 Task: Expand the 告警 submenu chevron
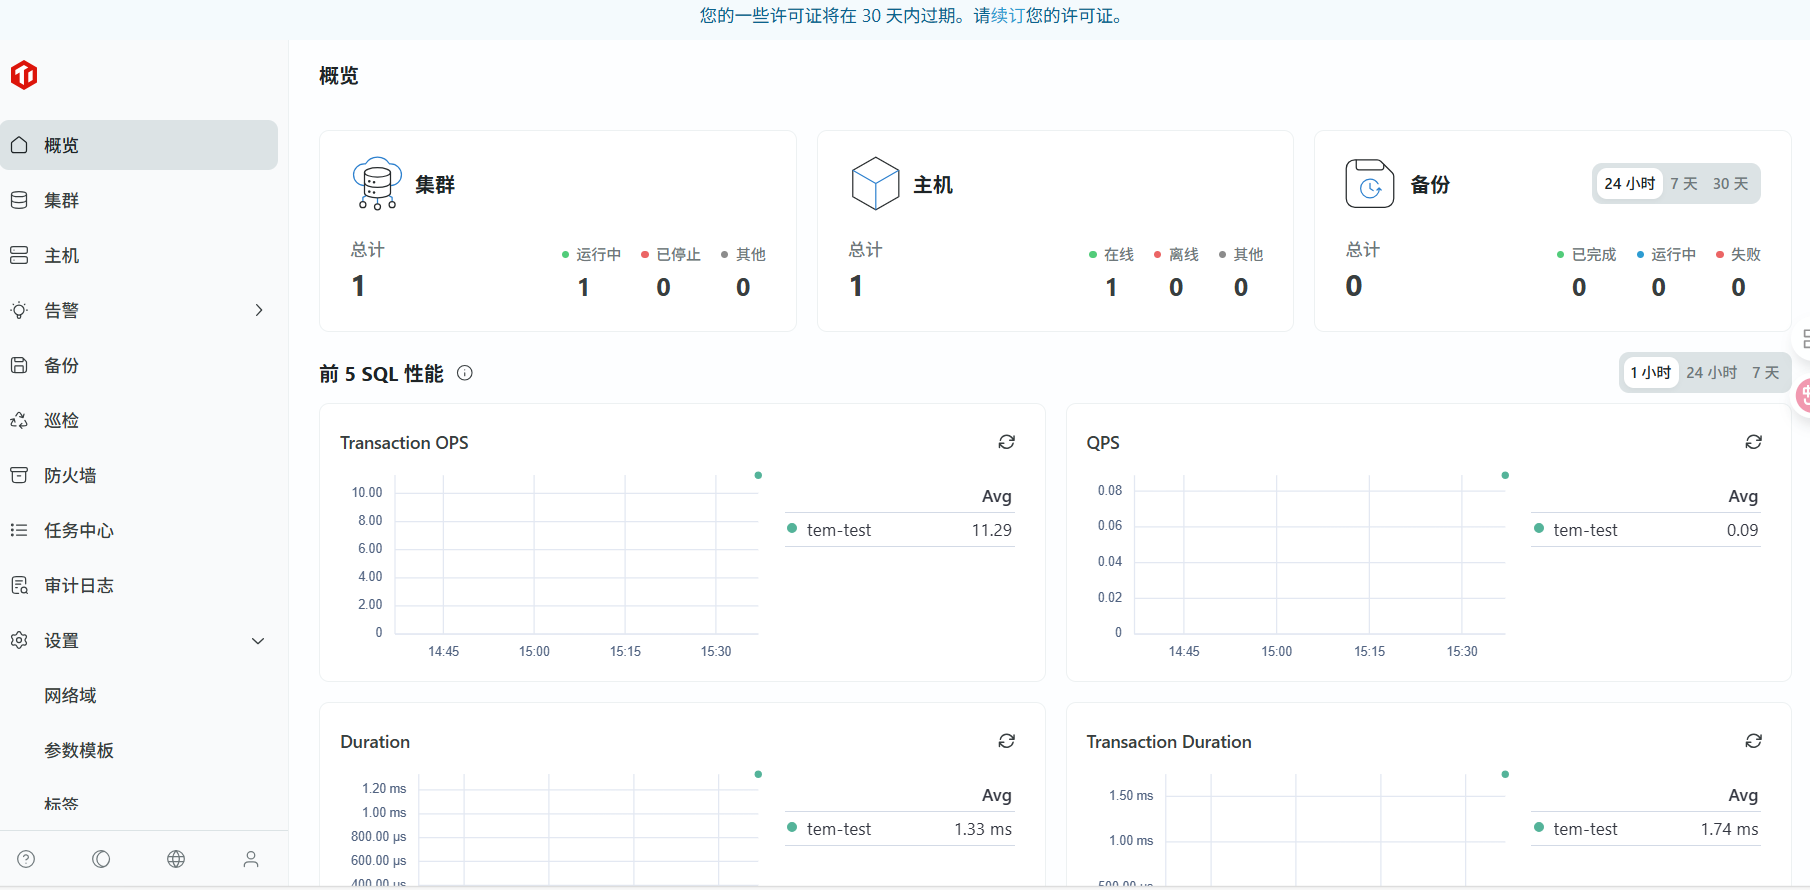click(x=259, y=310)
